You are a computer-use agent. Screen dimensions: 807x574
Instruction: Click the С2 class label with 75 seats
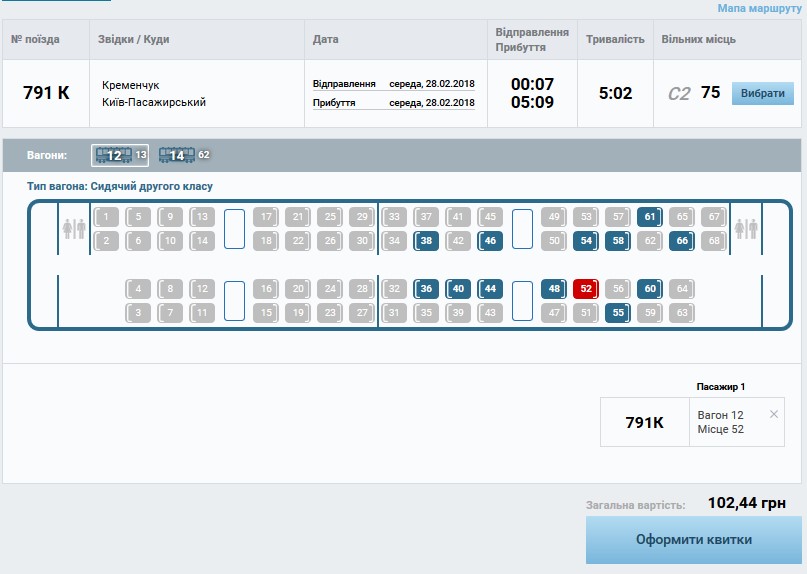pyautogui.click(x=679, y=94)
